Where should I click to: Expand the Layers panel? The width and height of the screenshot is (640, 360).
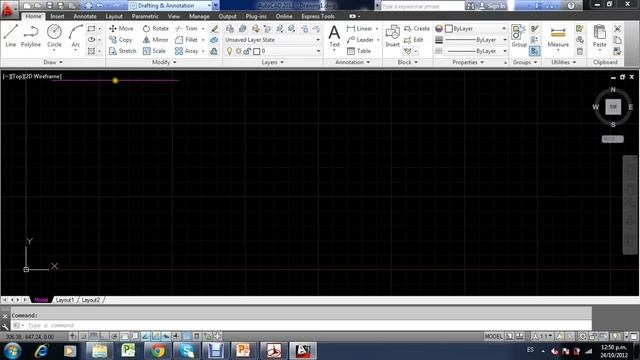point(272,62)
